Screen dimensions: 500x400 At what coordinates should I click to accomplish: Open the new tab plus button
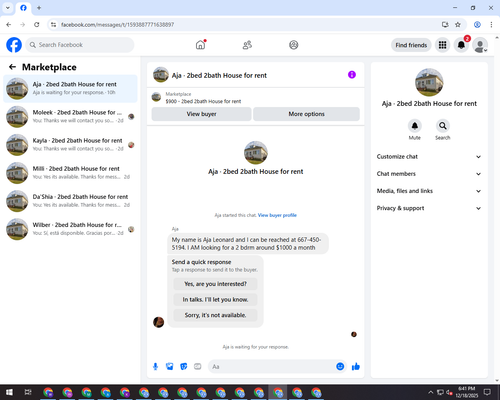[x=39, y=8]
